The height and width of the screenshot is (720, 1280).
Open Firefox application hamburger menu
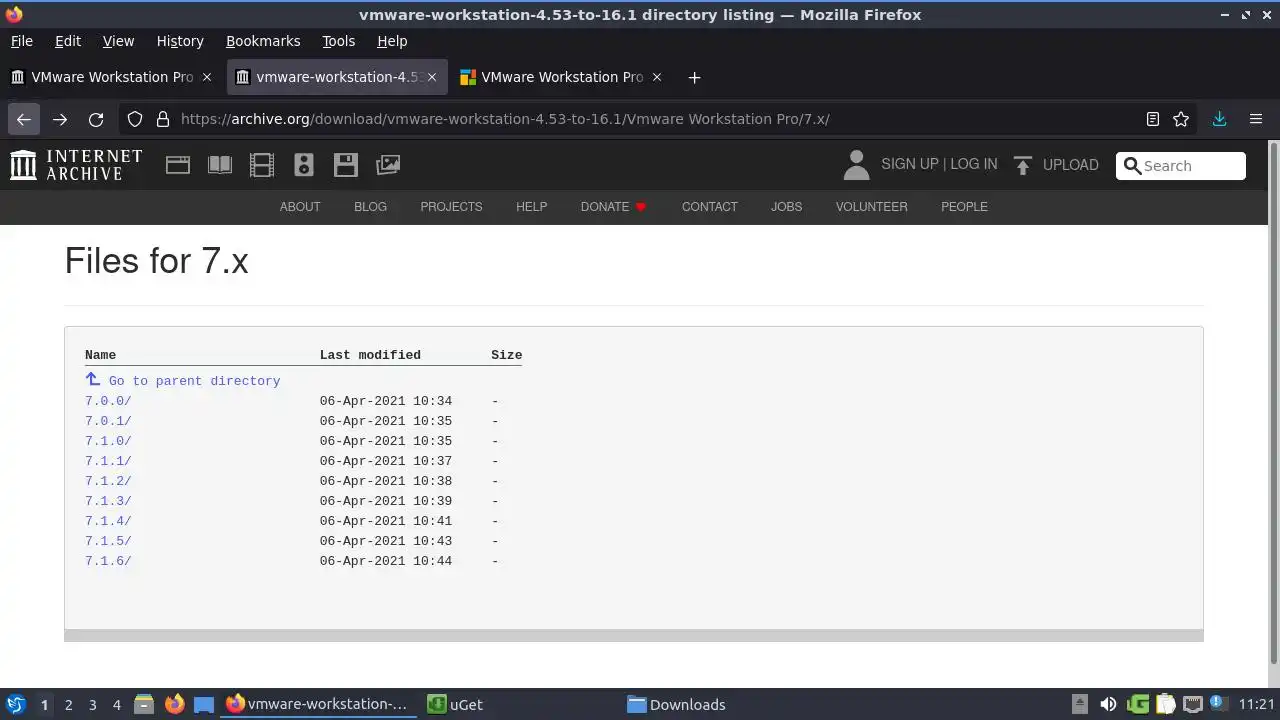click(1256, 119)
